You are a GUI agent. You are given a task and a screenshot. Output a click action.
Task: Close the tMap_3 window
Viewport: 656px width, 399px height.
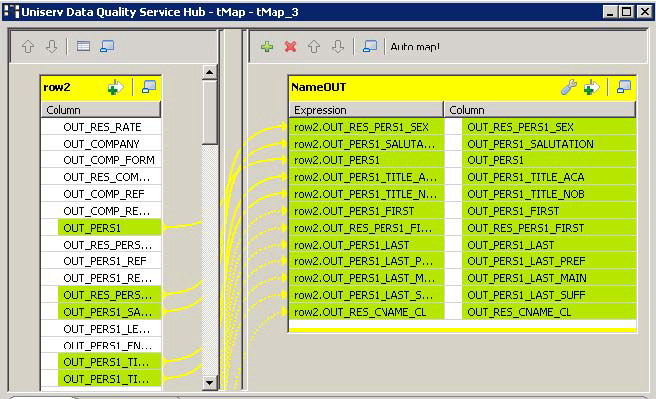(x=645, y=12)
